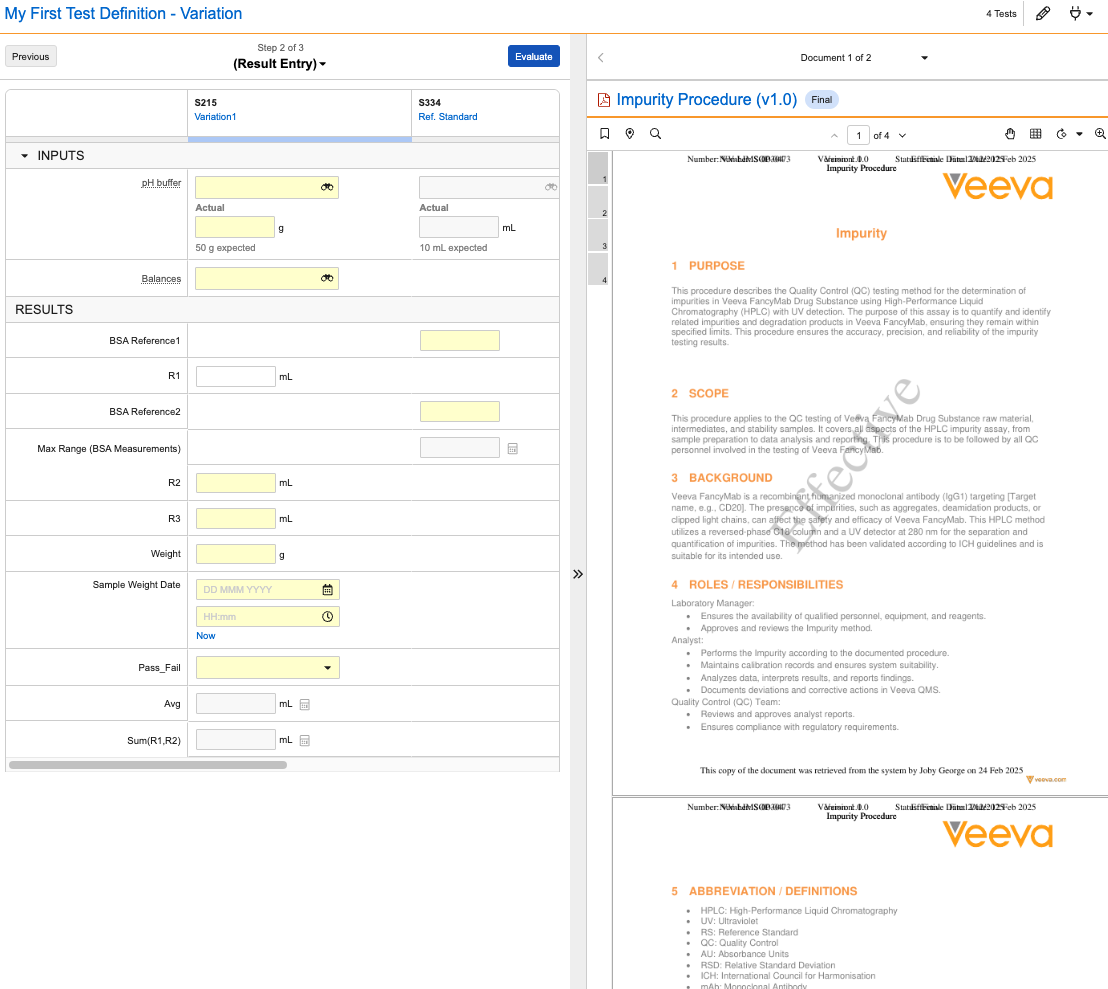Click the S215 Actual weight input field
1108x989 pixels.
click(235, 227)
